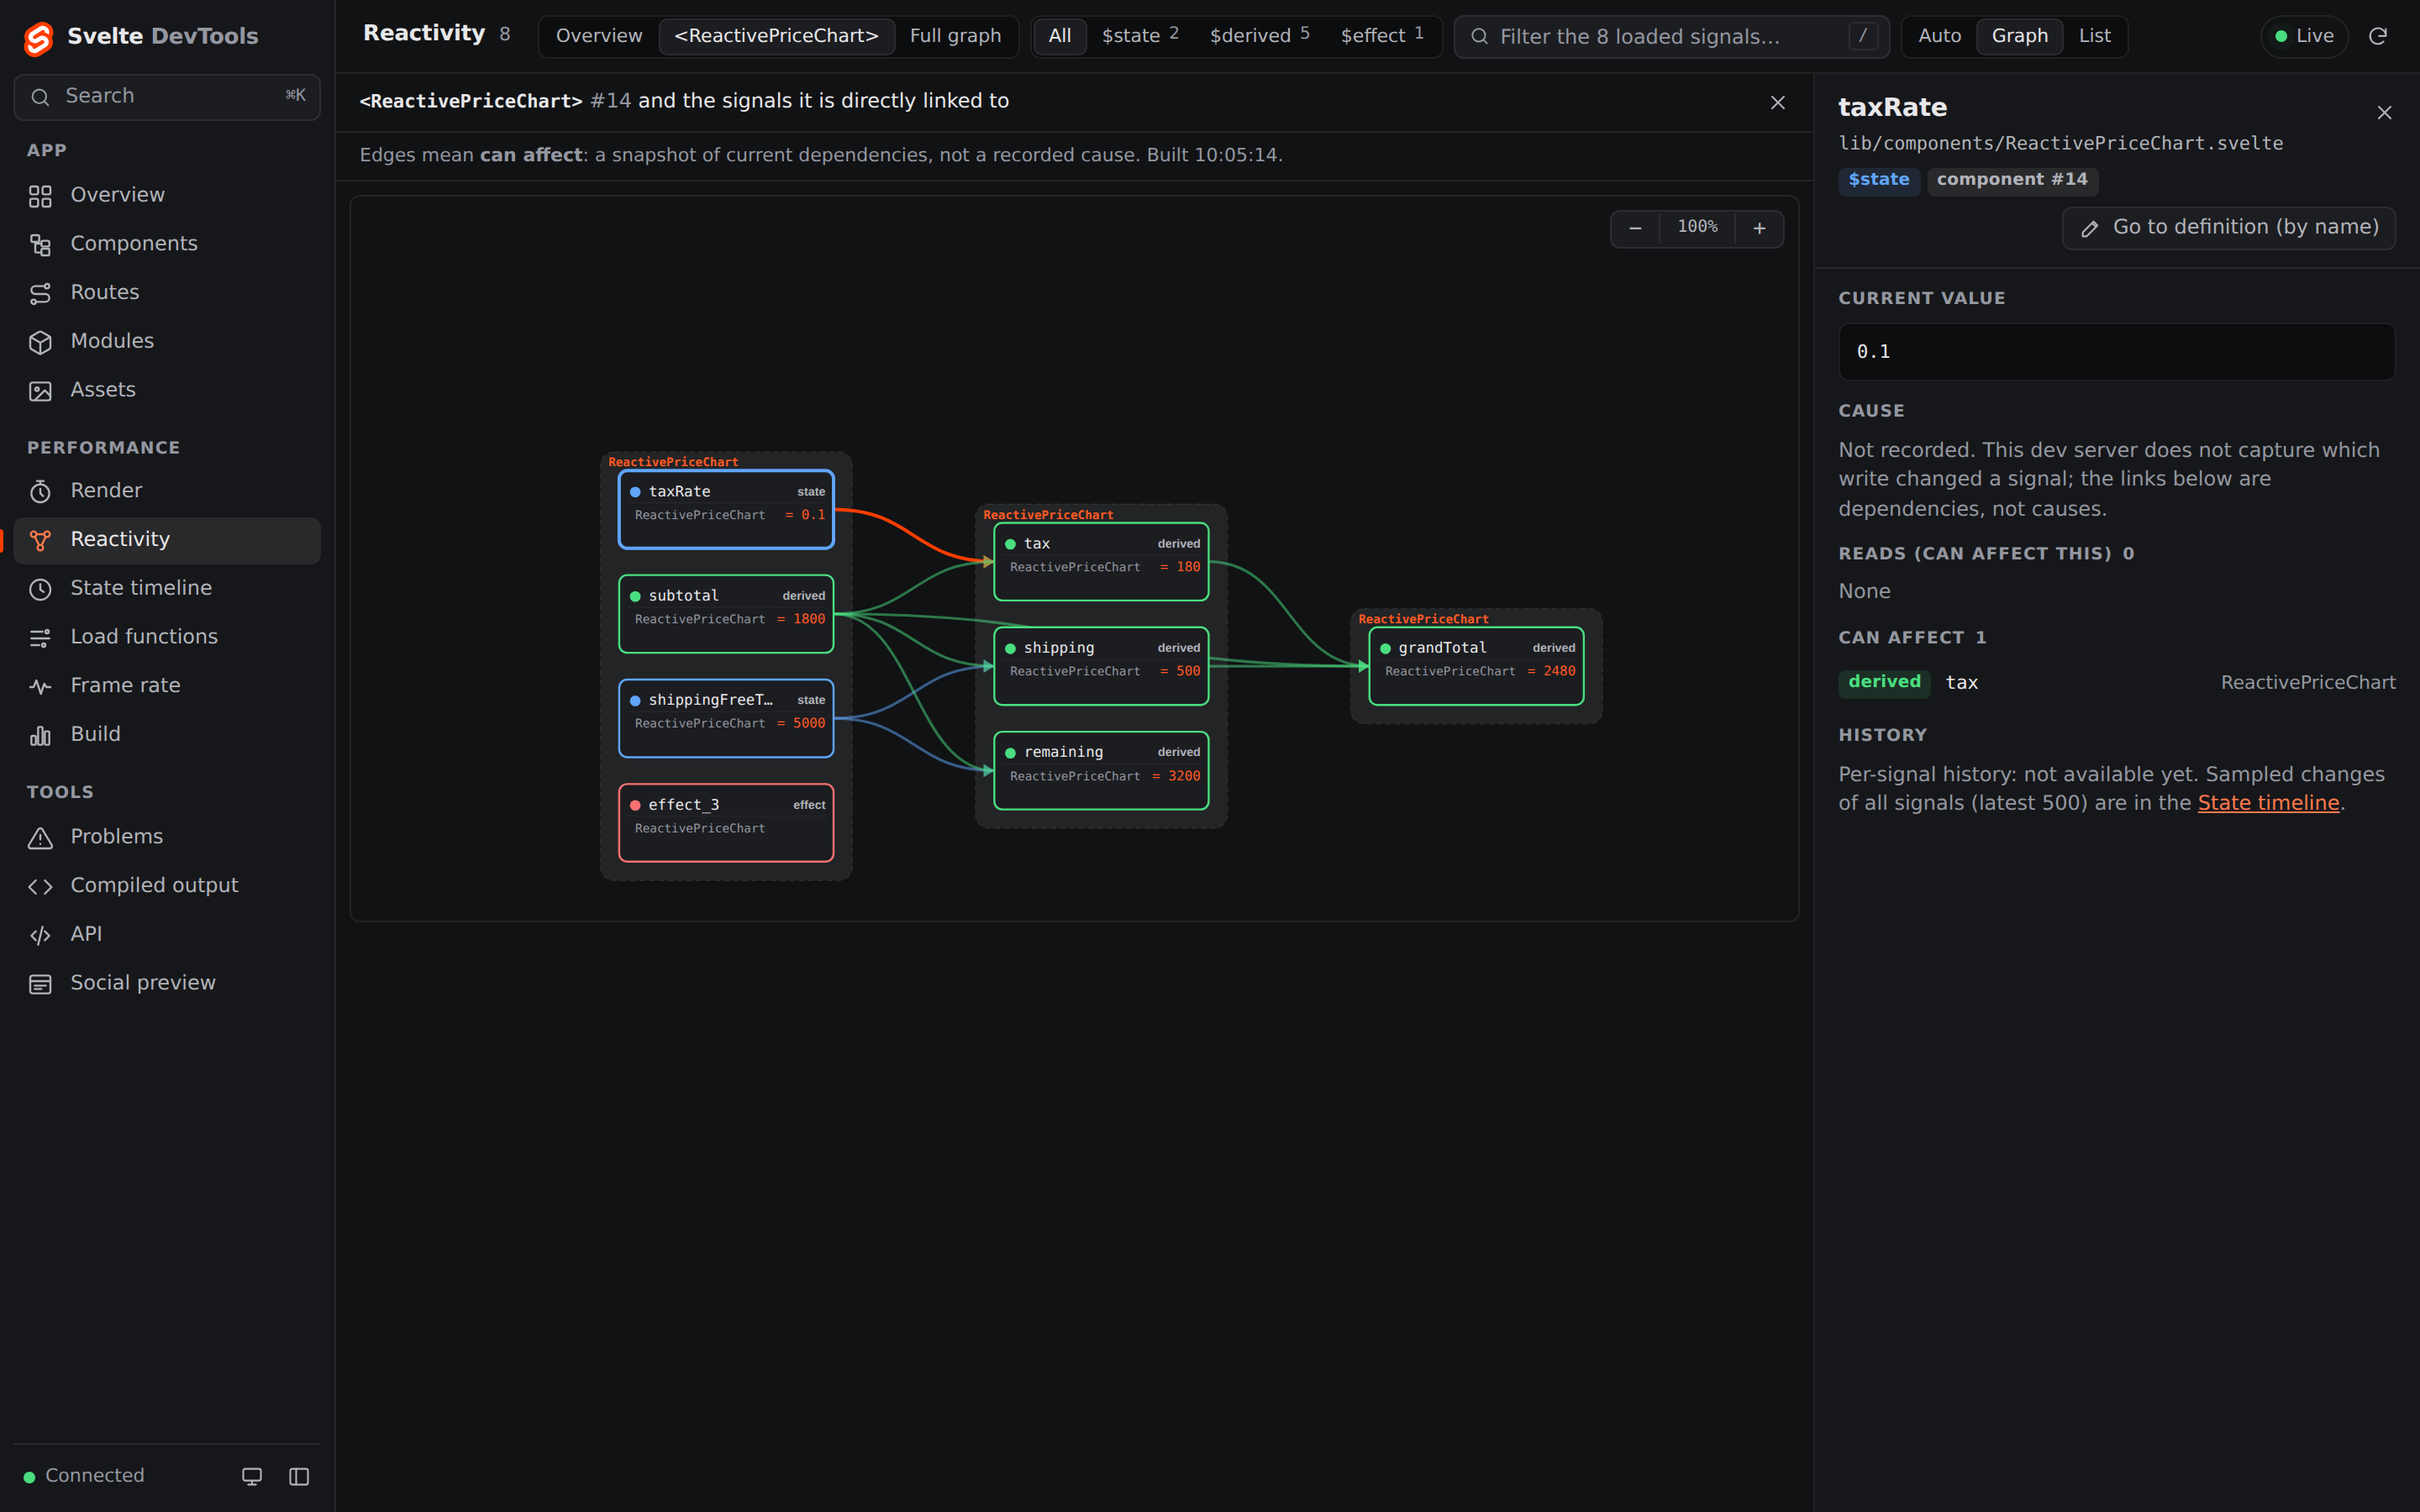Select the <ReactivePriceChart> tab
Image resolution: width=2420 pixels, height=1512 pixels.
(776, 36)
